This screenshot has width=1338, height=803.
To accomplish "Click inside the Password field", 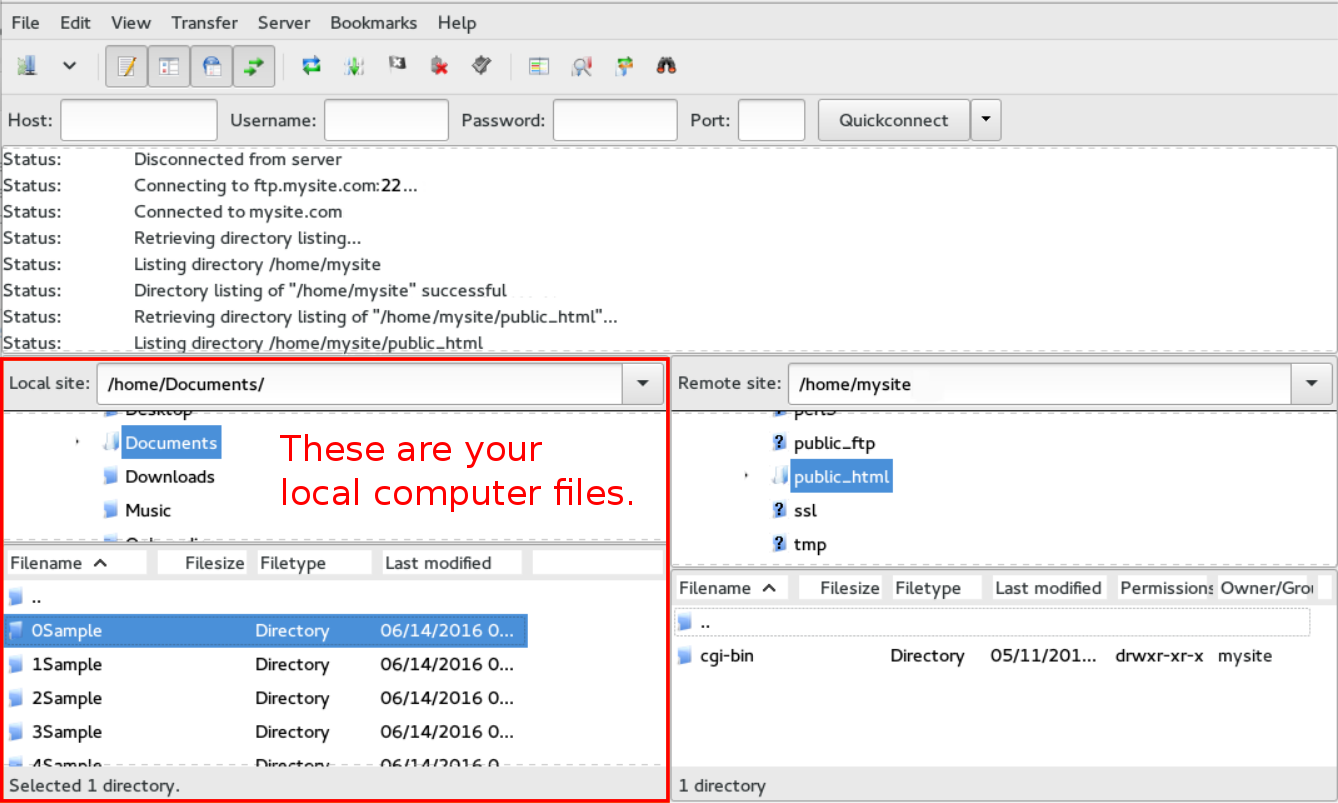I will point(614,119).
